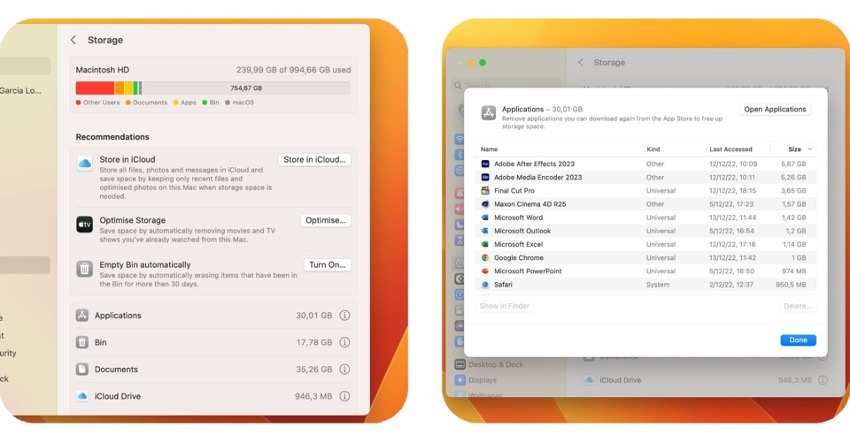Viewport: 850px width, 444px height.
Task: Show info for Applications 30,01 GB
Action: 344,316
